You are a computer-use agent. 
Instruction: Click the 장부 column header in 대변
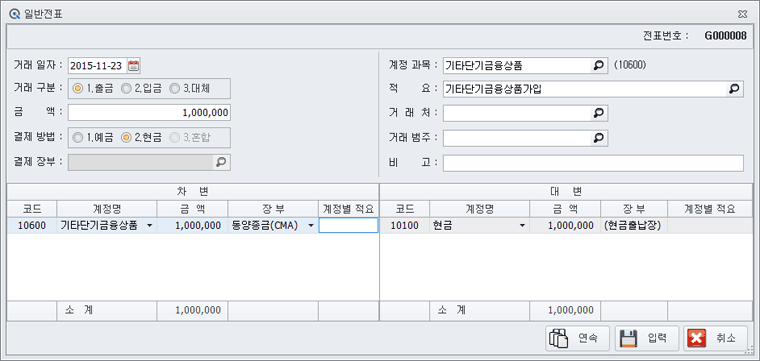634,209
